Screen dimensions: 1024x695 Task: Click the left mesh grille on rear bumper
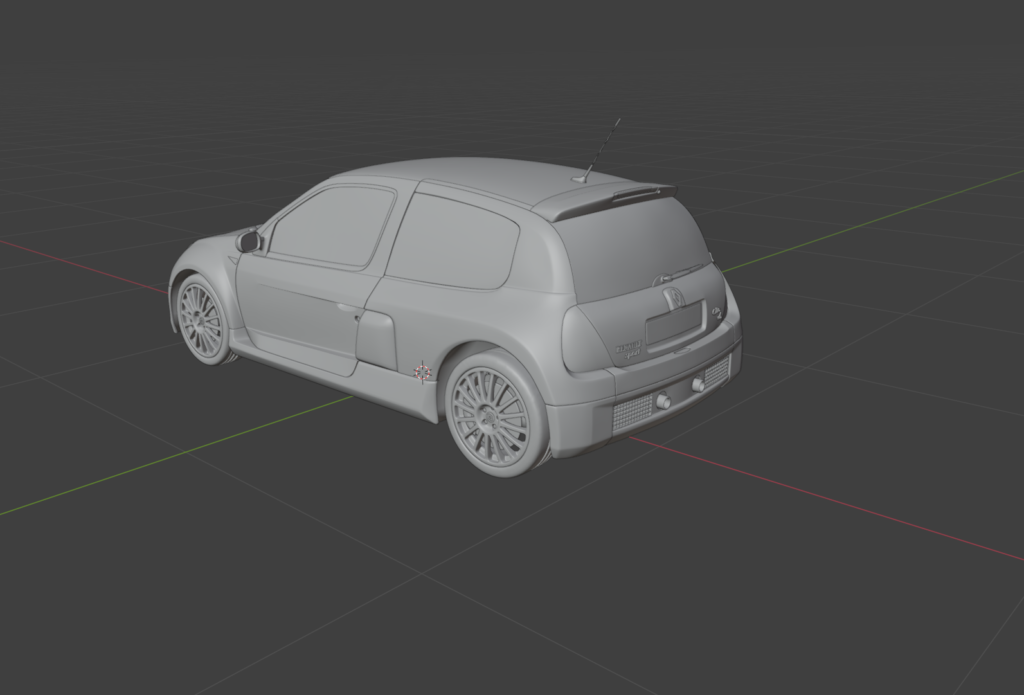click(x=632, y=413)
